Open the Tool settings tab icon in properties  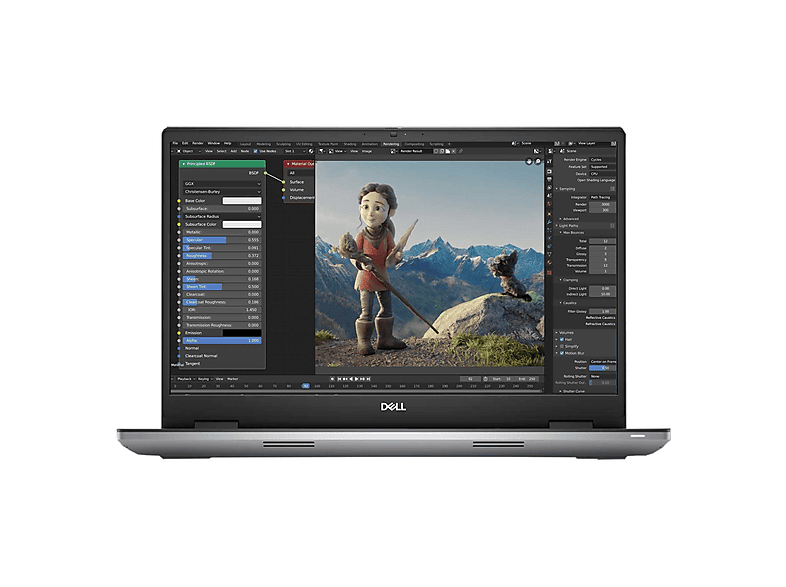coord(549,161)
